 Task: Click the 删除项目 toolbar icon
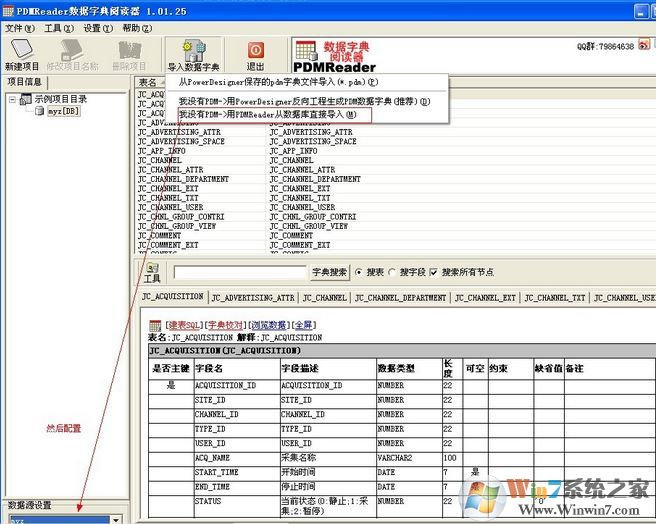click(x=129, y=49)
